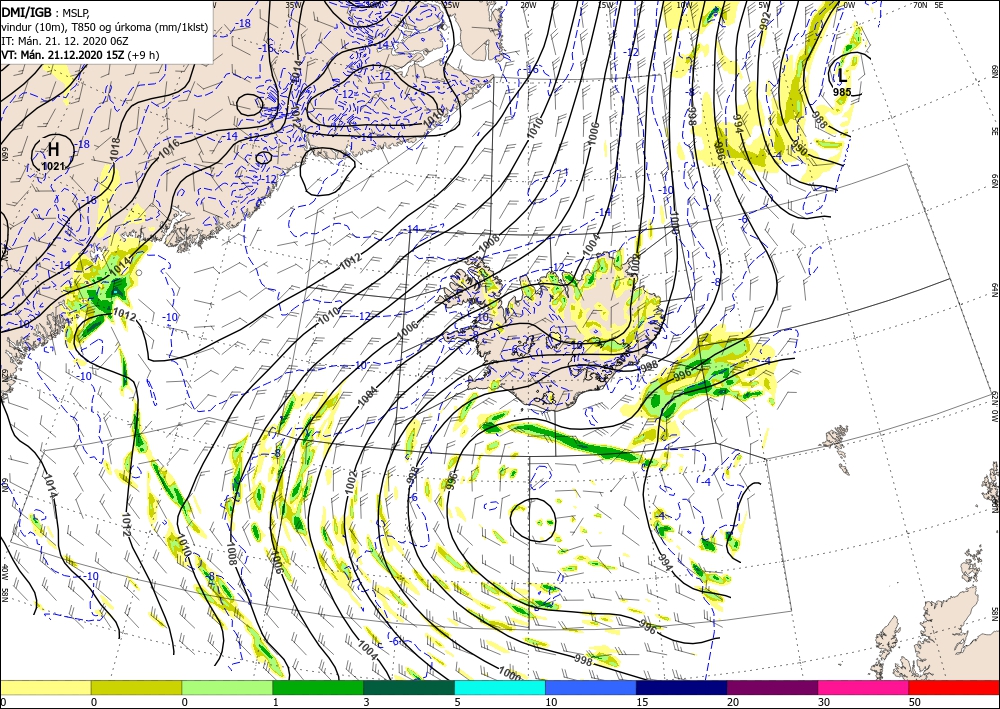
Task: Click the '15W' longitude label at top
Action: (x=606, y=4)
